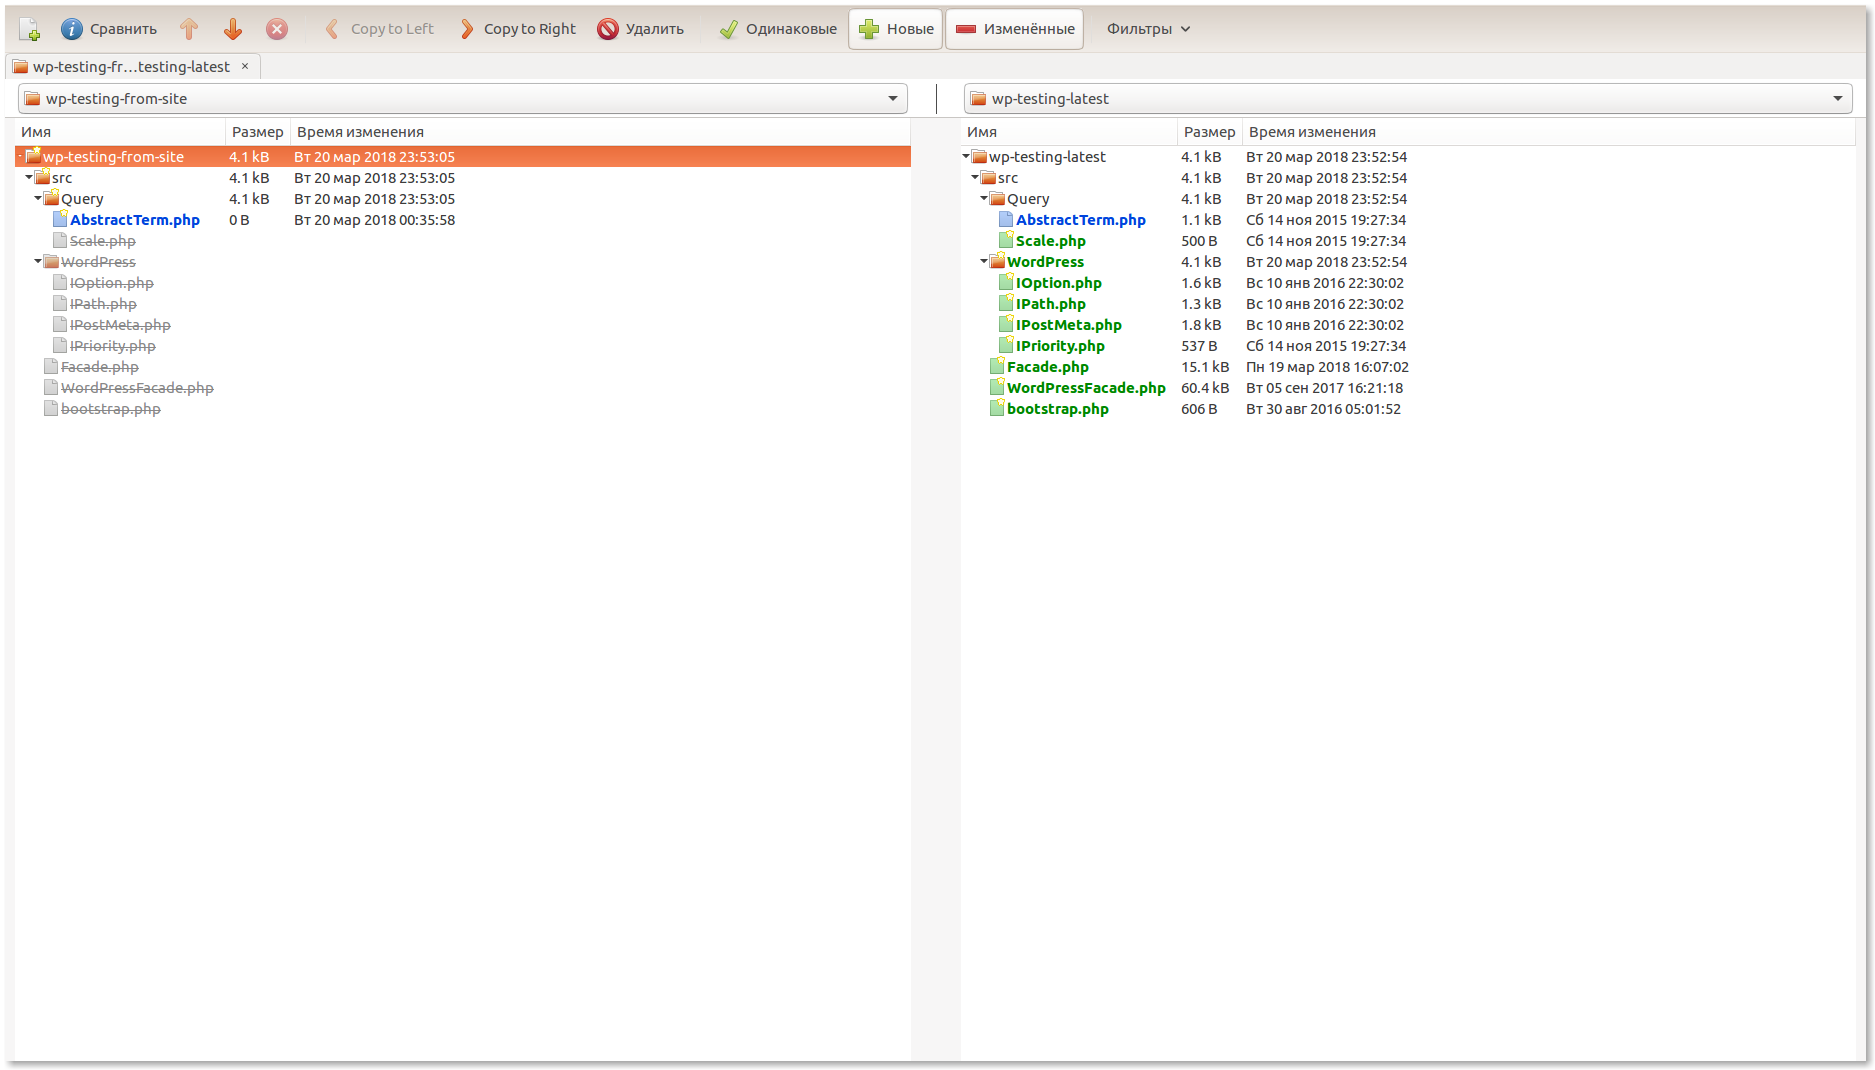Select Facade.php in right pane
1875x1070 pixels.
click(1048, 367)
